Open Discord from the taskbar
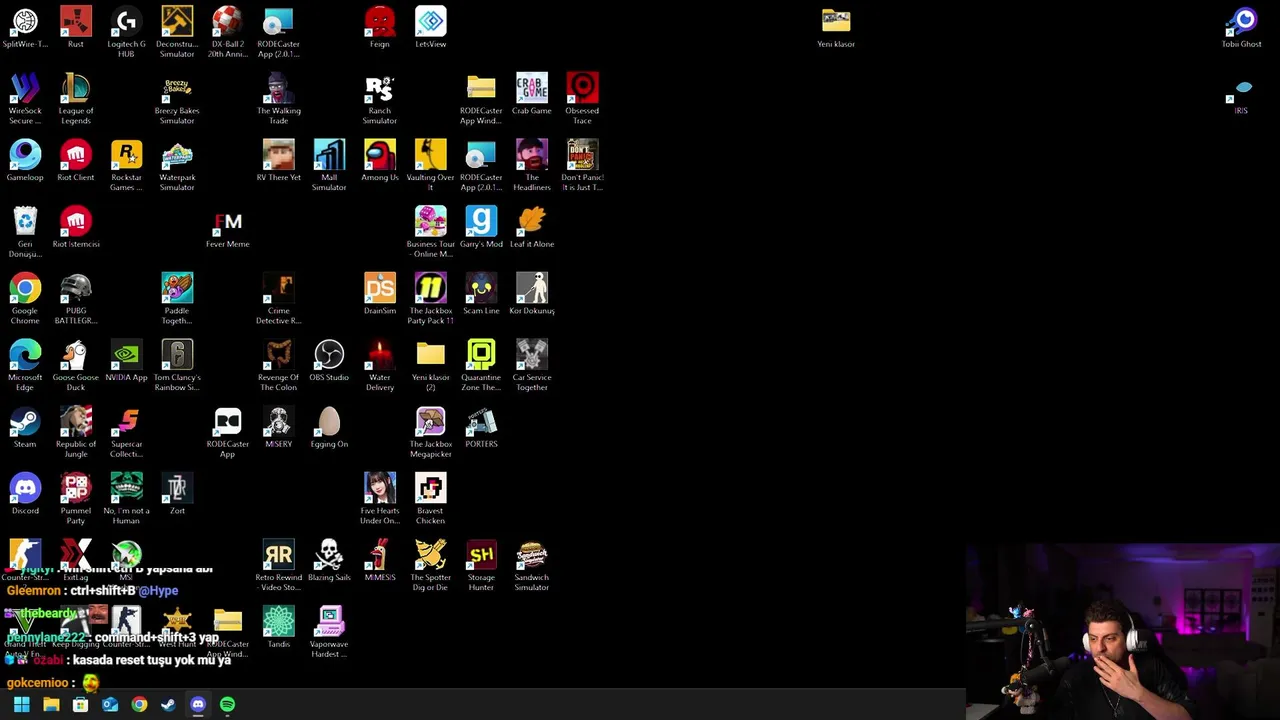1280x720 pixels. (198, 705)
